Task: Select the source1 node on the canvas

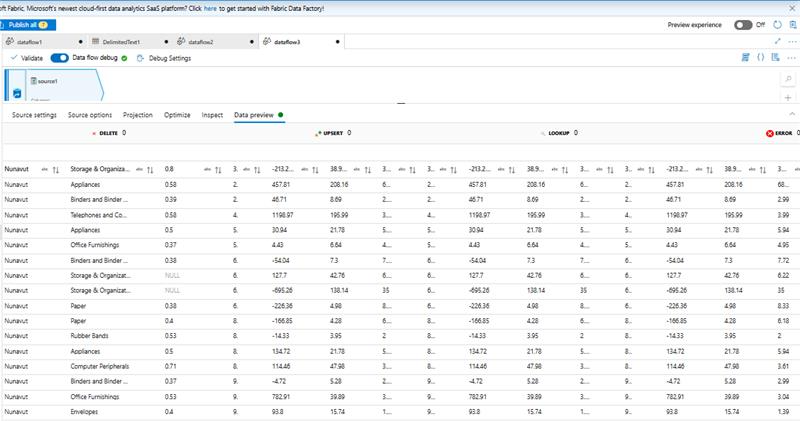Action: click(x=54, y=85)
